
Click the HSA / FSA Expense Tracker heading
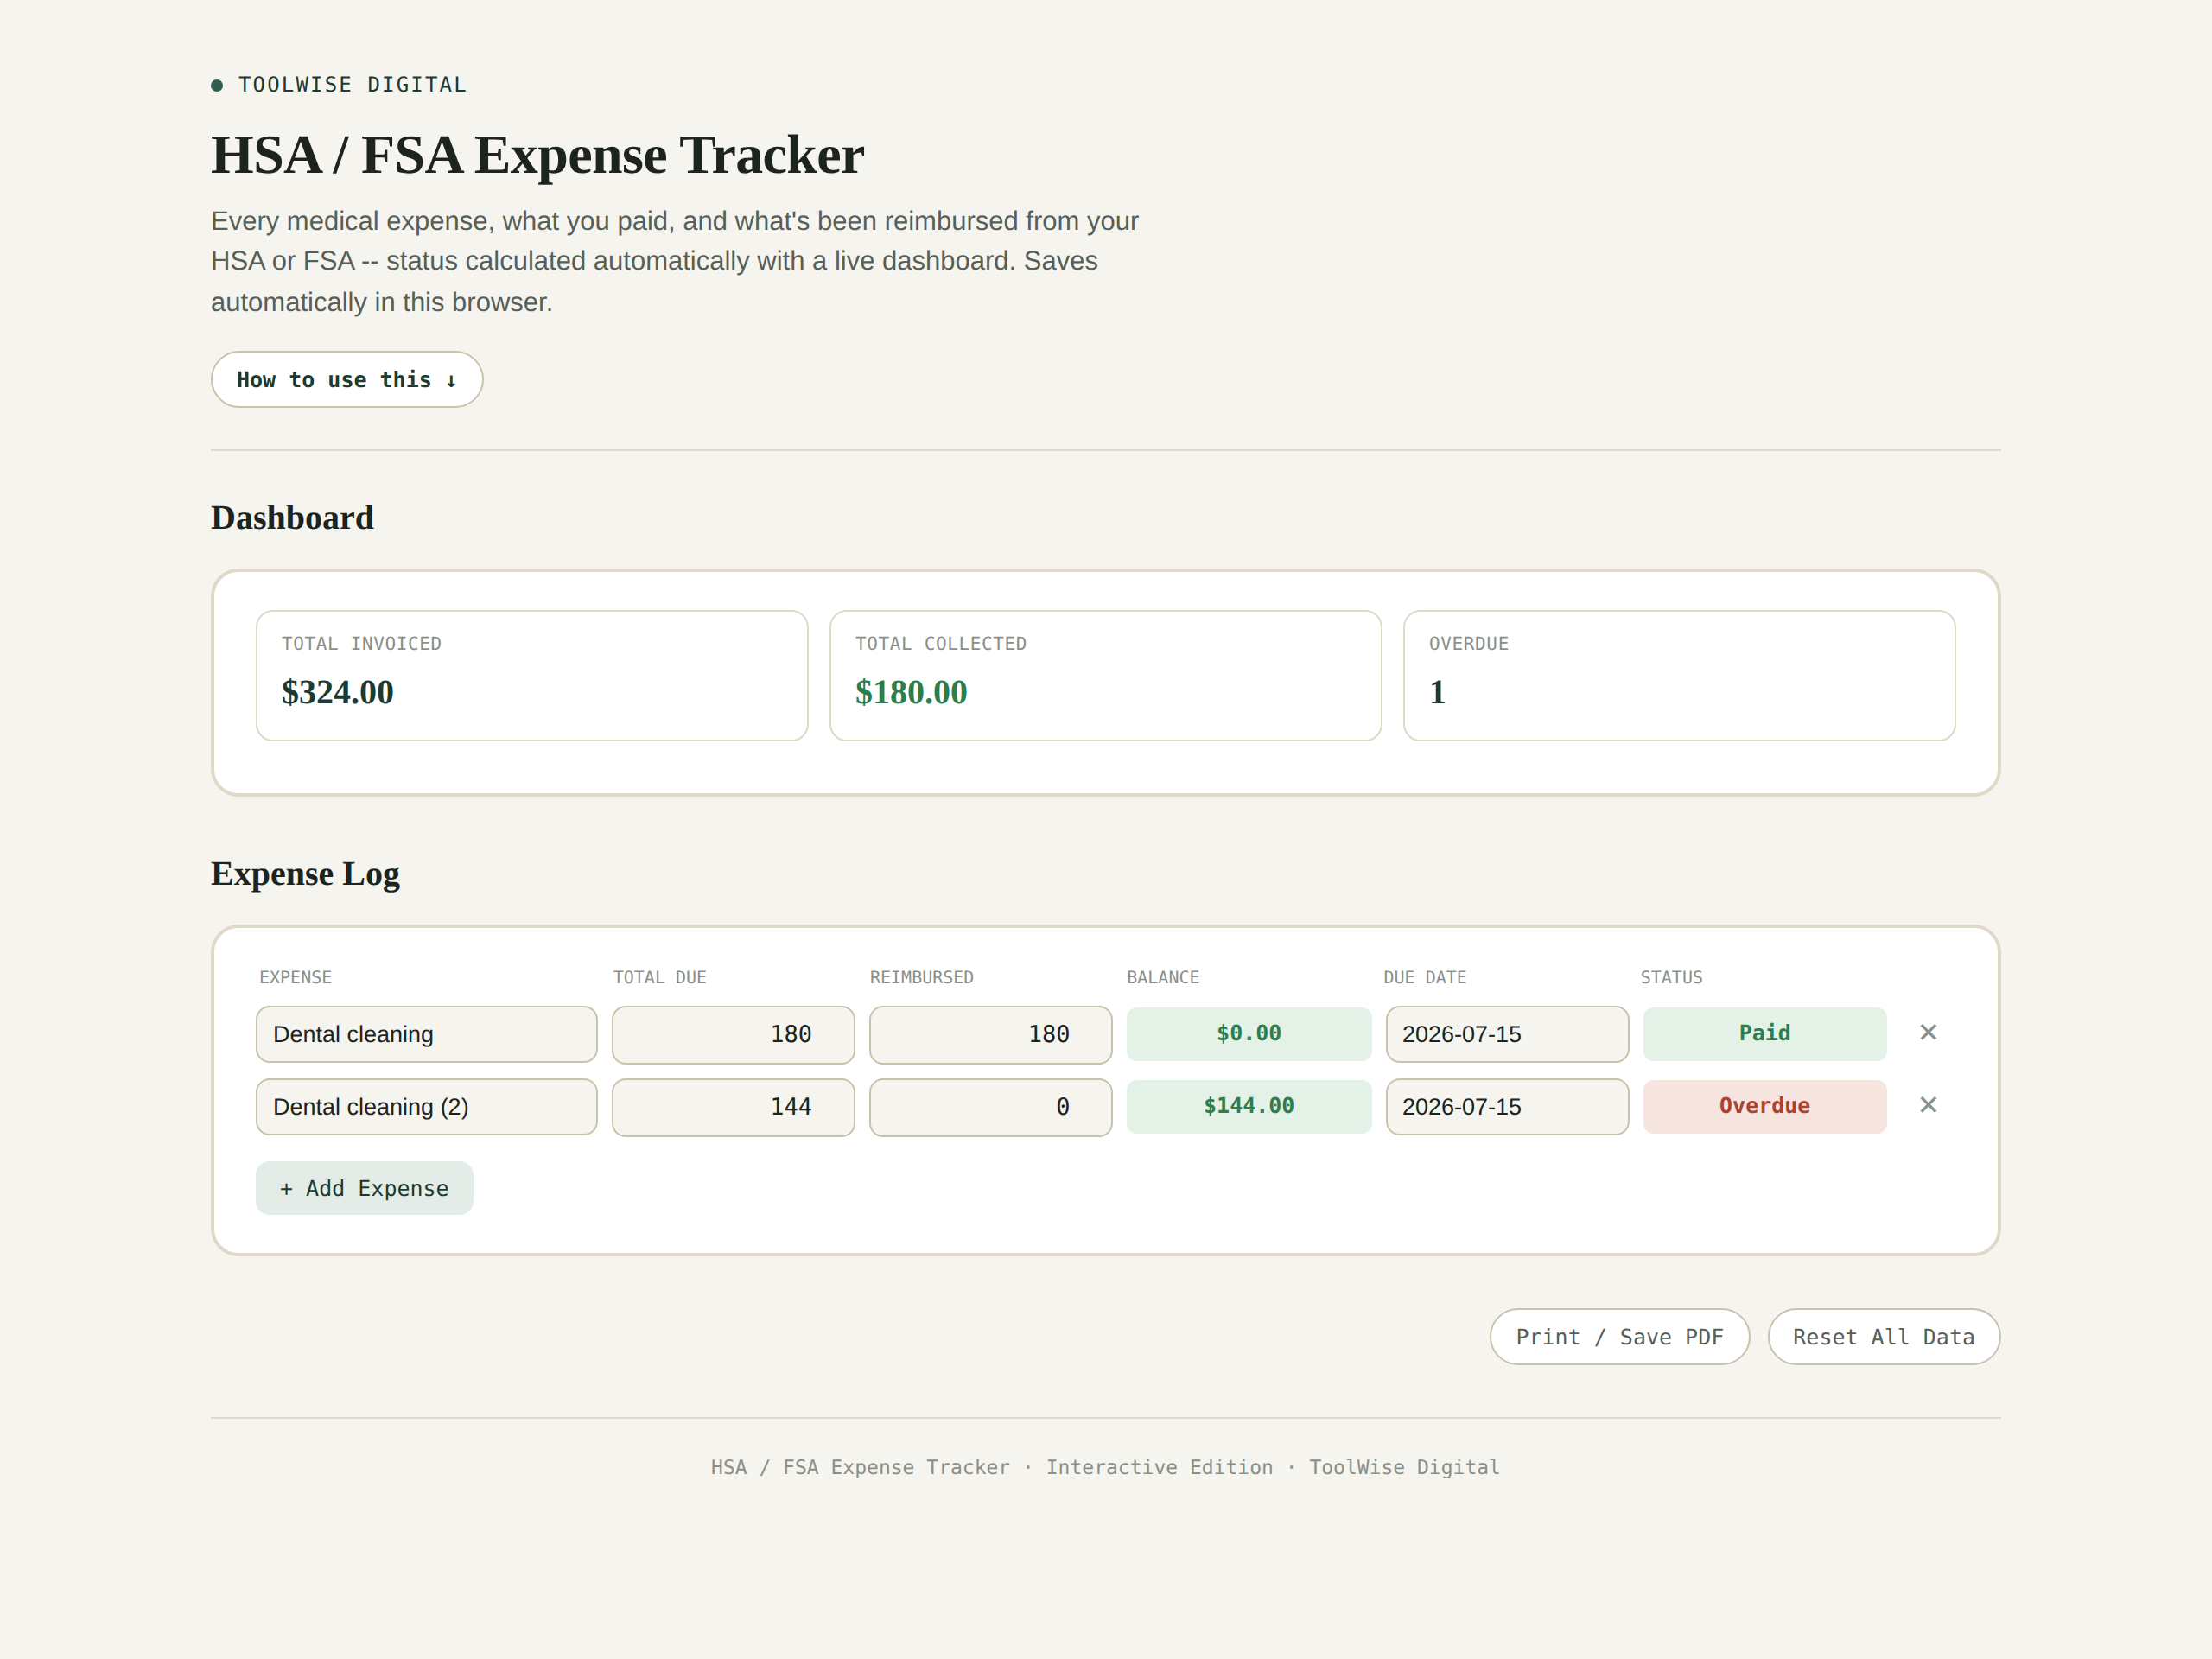pyautogui.click(x=537, y=155)
